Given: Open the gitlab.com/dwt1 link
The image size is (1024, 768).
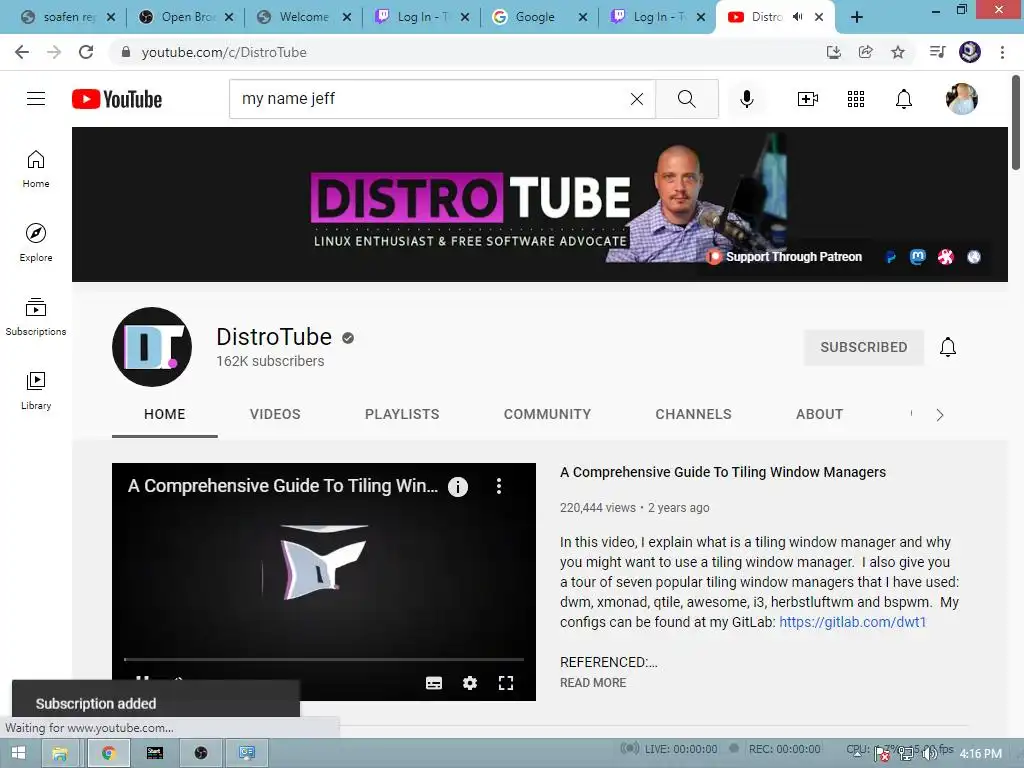Looking at the screenshot, I should pyautogui.click(x=852, y=622).
